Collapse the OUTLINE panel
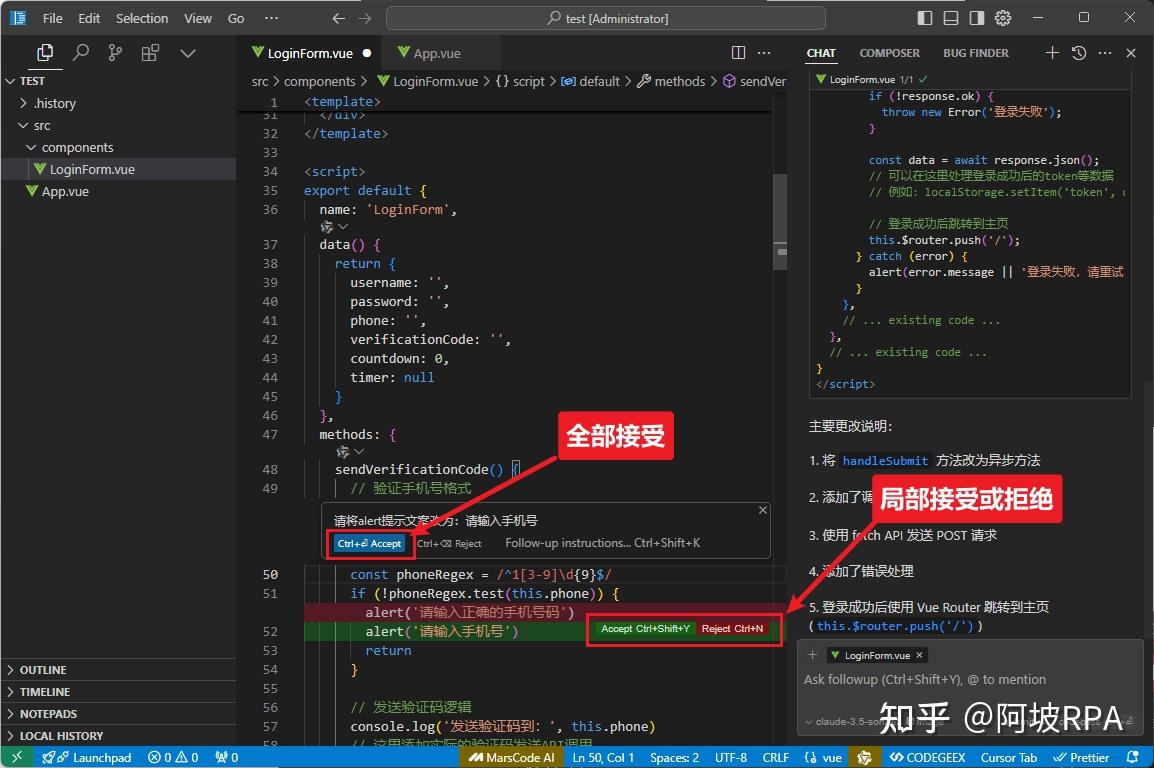 click(x=44, y=669)
